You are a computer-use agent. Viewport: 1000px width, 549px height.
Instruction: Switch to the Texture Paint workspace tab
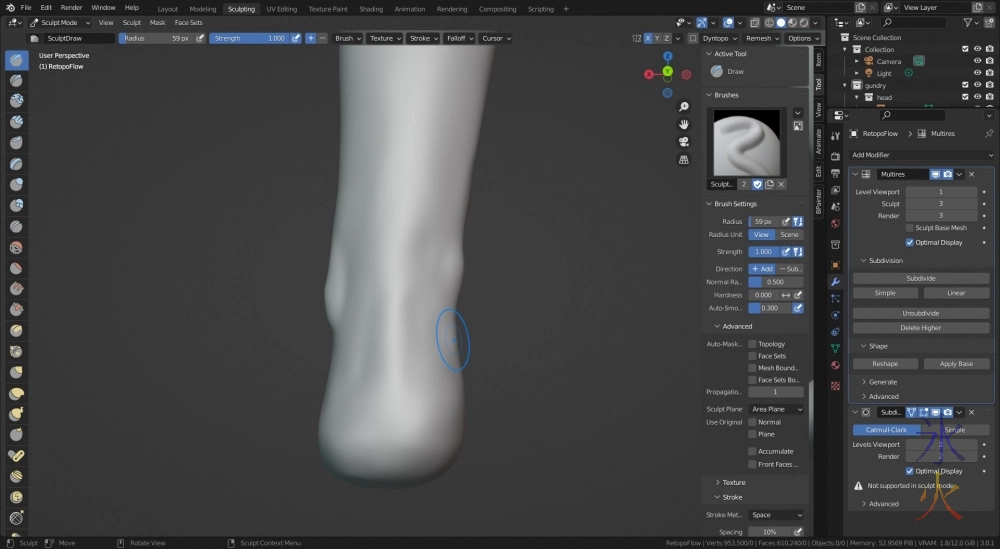pos(327,9)
